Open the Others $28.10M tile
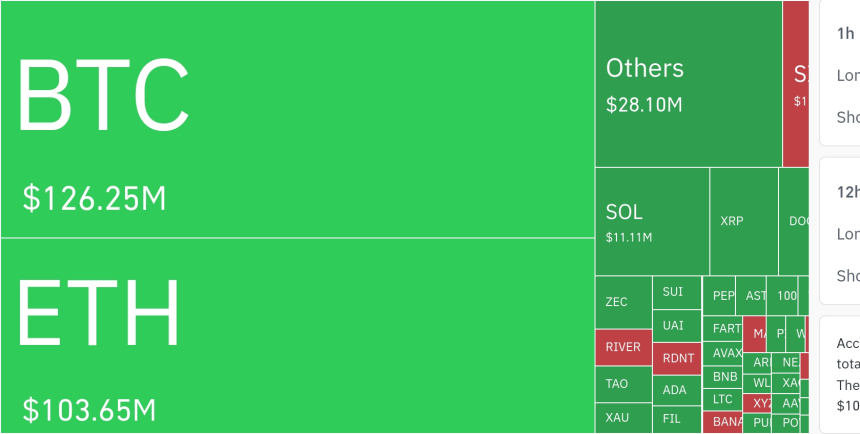The image size is (860, 434). tap(688, 84)
